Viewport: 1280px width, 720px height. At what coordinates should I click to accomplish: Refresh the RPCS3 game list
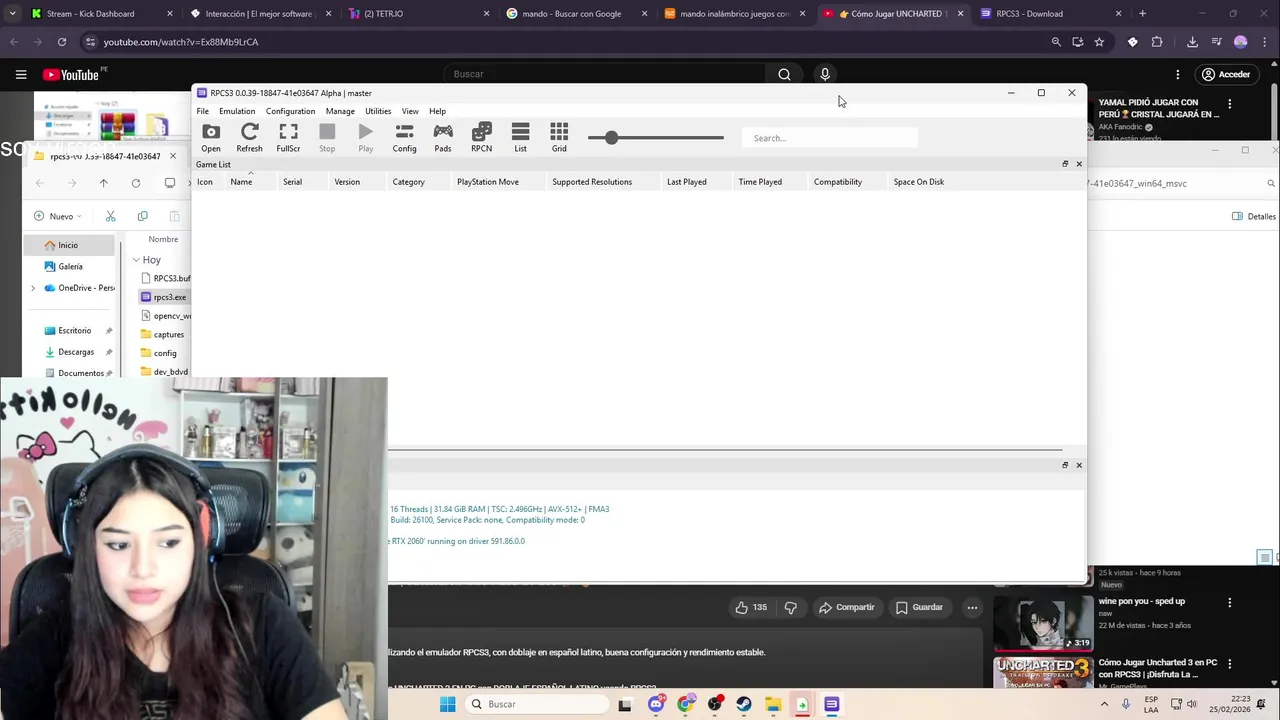point(249,138)
